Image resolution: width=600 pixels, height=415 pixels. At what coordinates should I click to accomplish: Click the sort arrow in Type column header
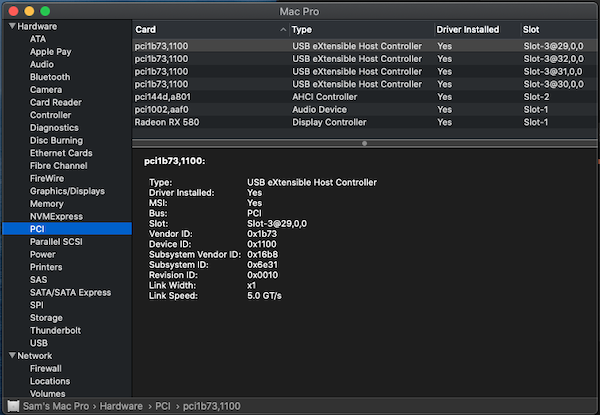282,30
